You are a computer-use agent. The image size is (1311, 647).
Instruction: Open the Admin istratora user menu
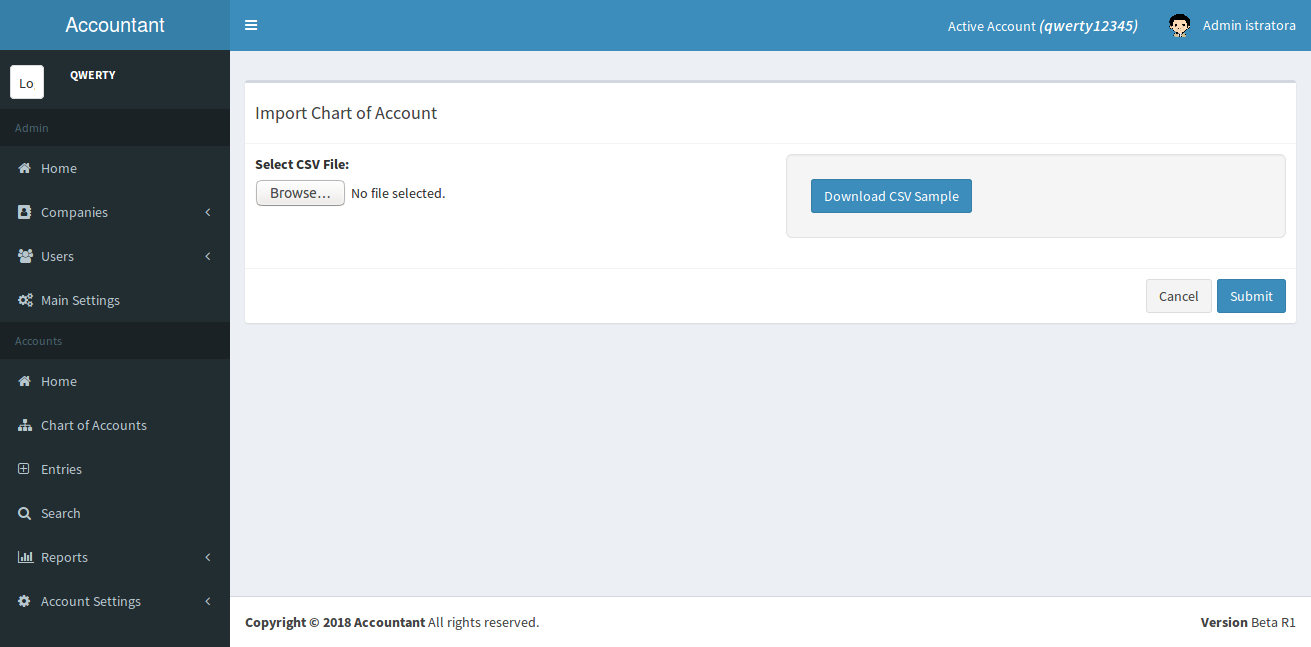1232,26
